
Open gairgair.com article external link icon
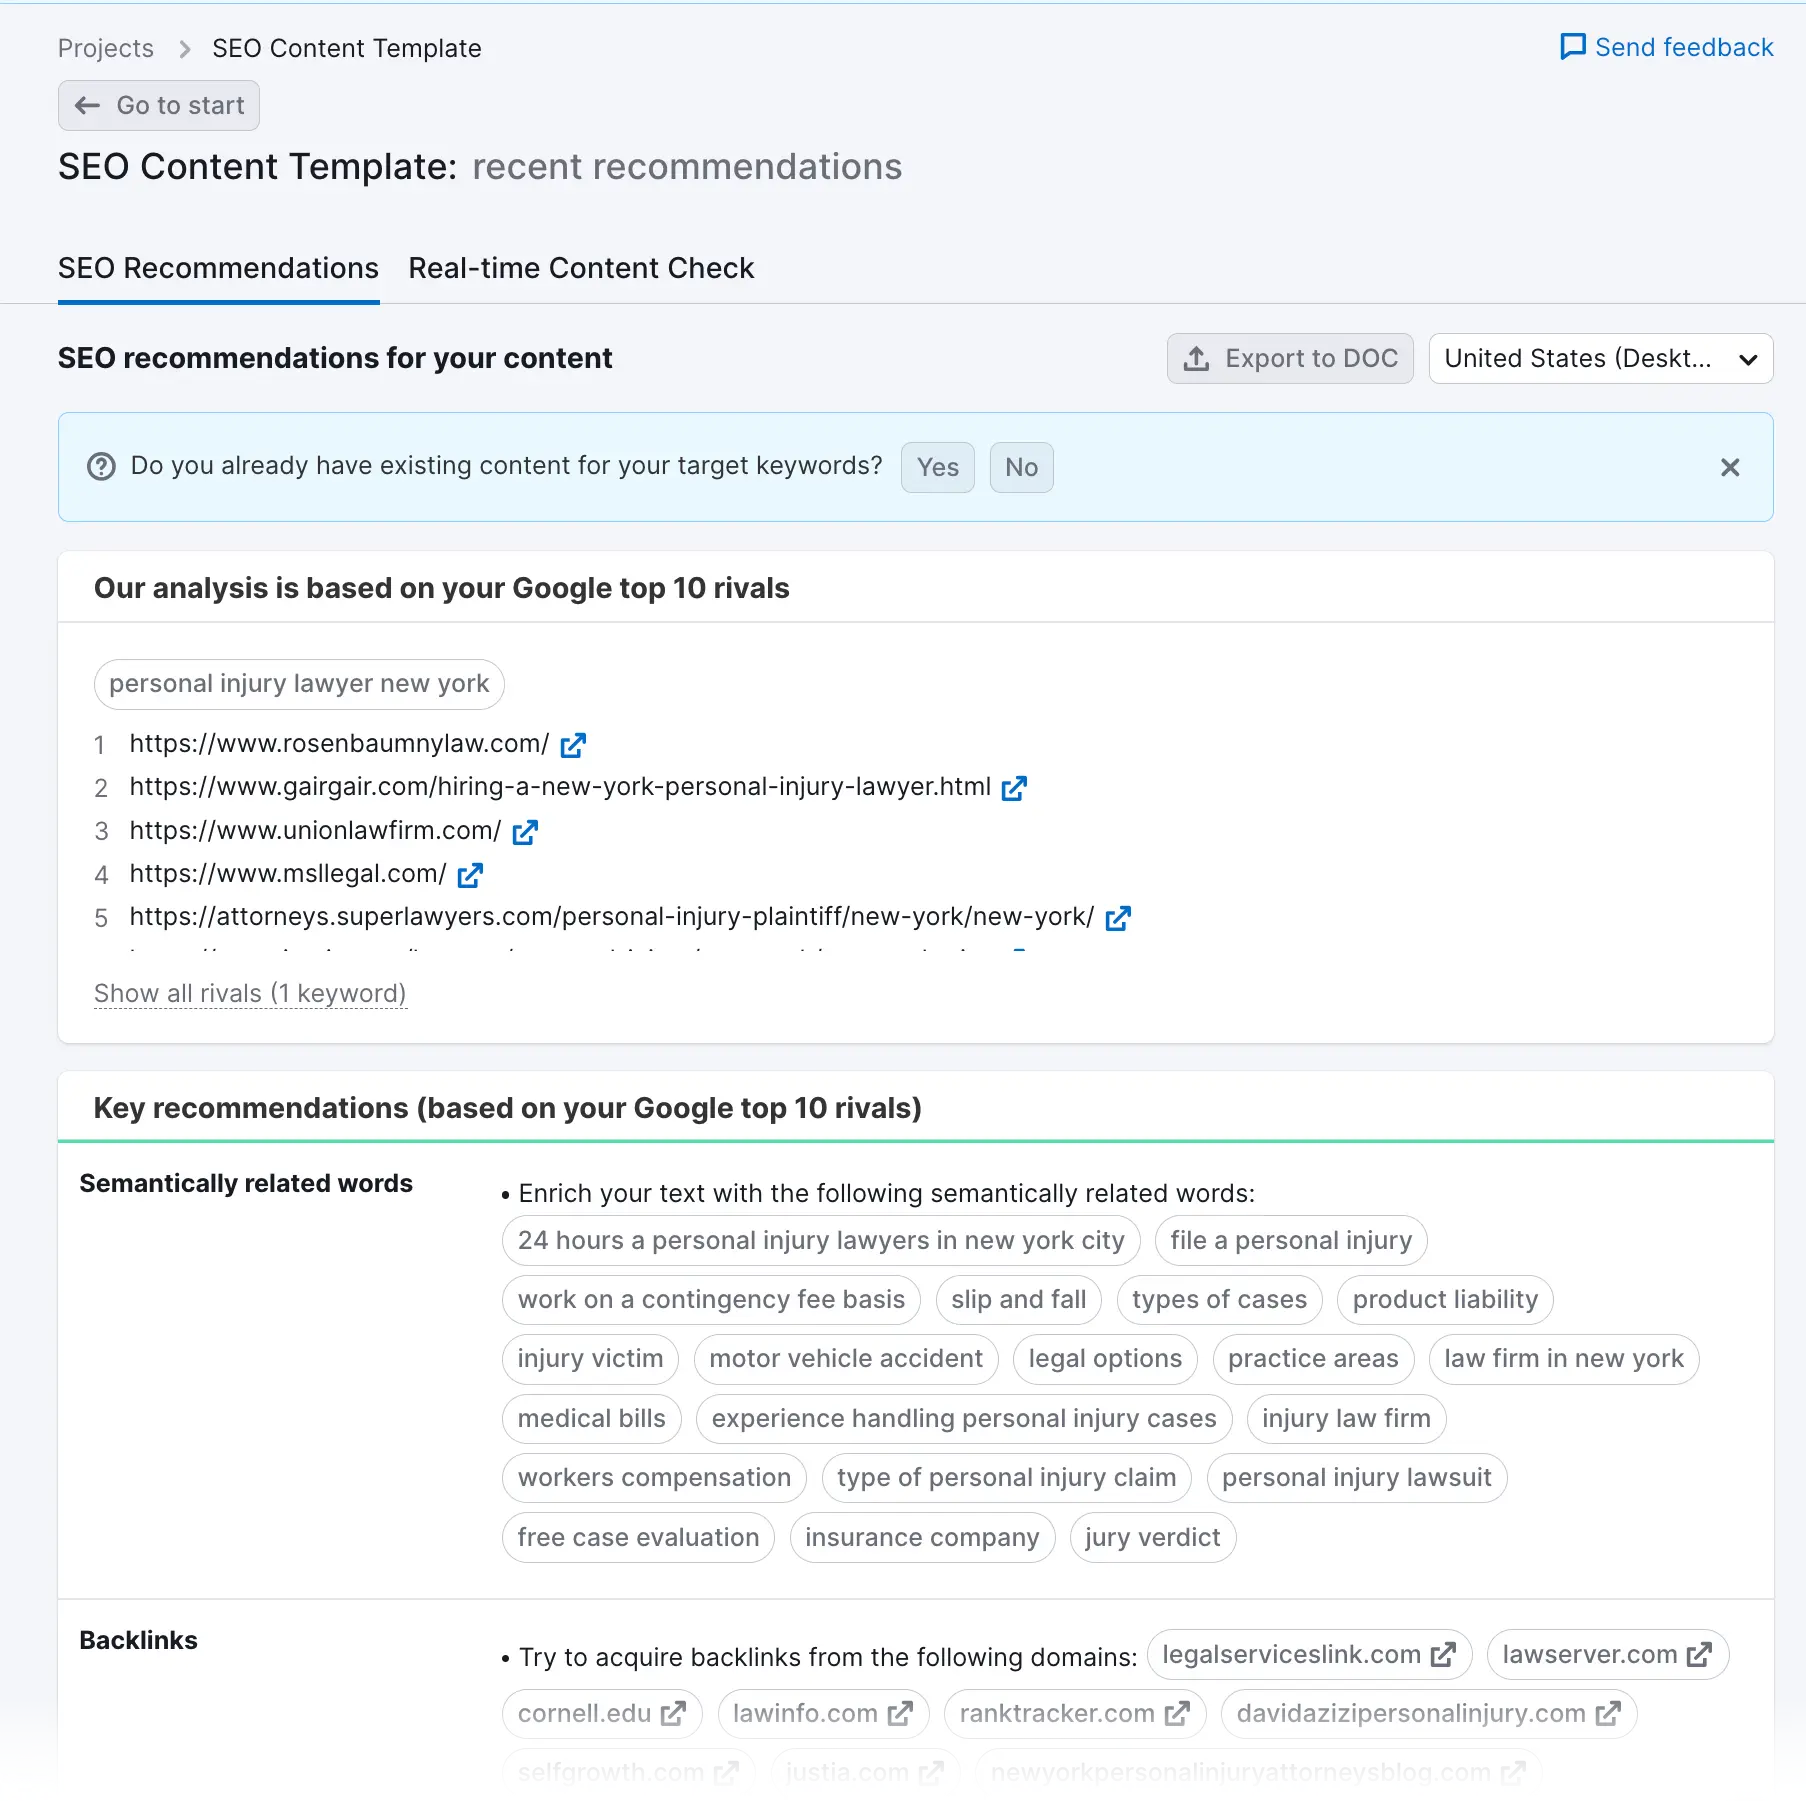(x=1014, y=787)
